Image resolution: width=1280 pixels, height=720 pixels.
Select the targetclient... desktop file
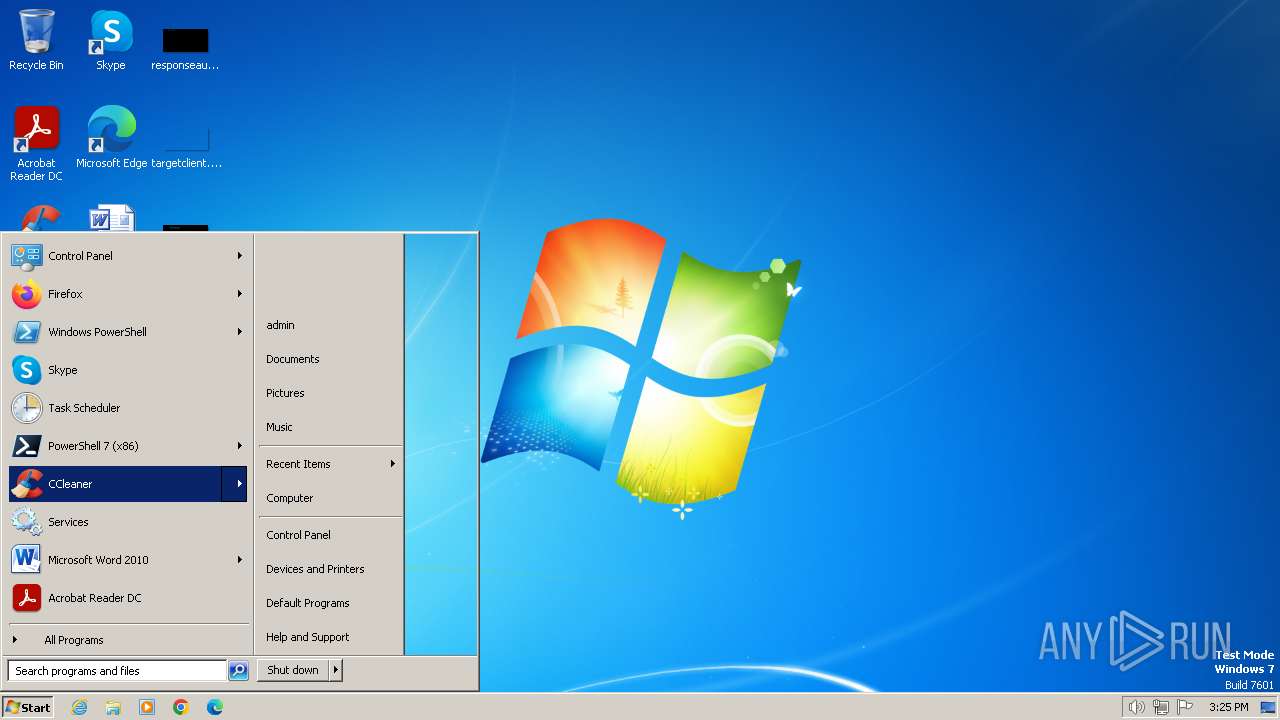point(186,145)
